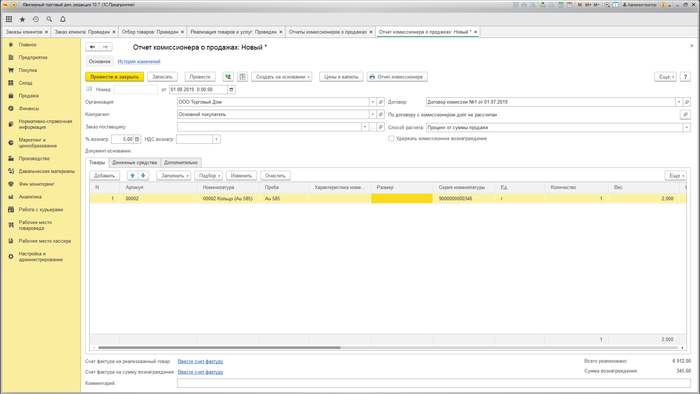
Task: Open help question mark button
Action: [685, 77]
